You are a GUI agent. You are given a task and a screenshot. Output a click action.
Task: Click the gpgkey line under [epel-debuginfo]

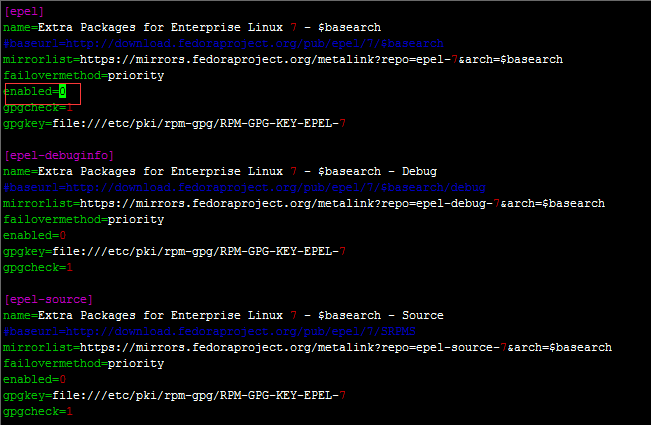(175, 251)
